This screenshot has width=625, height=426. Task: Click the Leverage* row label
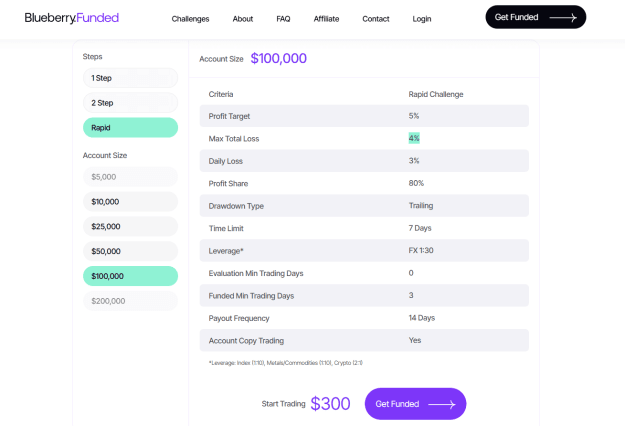tap(226, 251)
